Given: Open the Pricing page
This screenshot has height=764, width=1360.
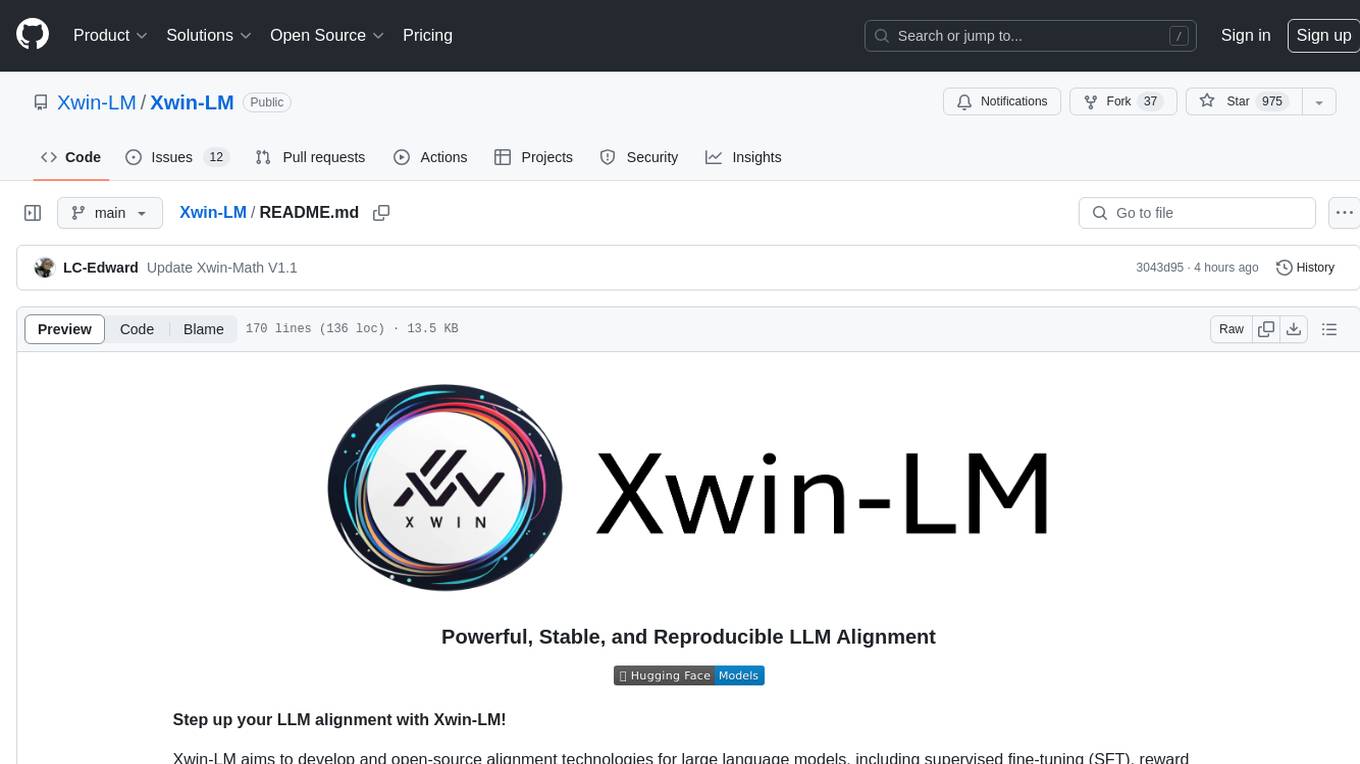Looking at the screenshot, I should pos(427,35).
